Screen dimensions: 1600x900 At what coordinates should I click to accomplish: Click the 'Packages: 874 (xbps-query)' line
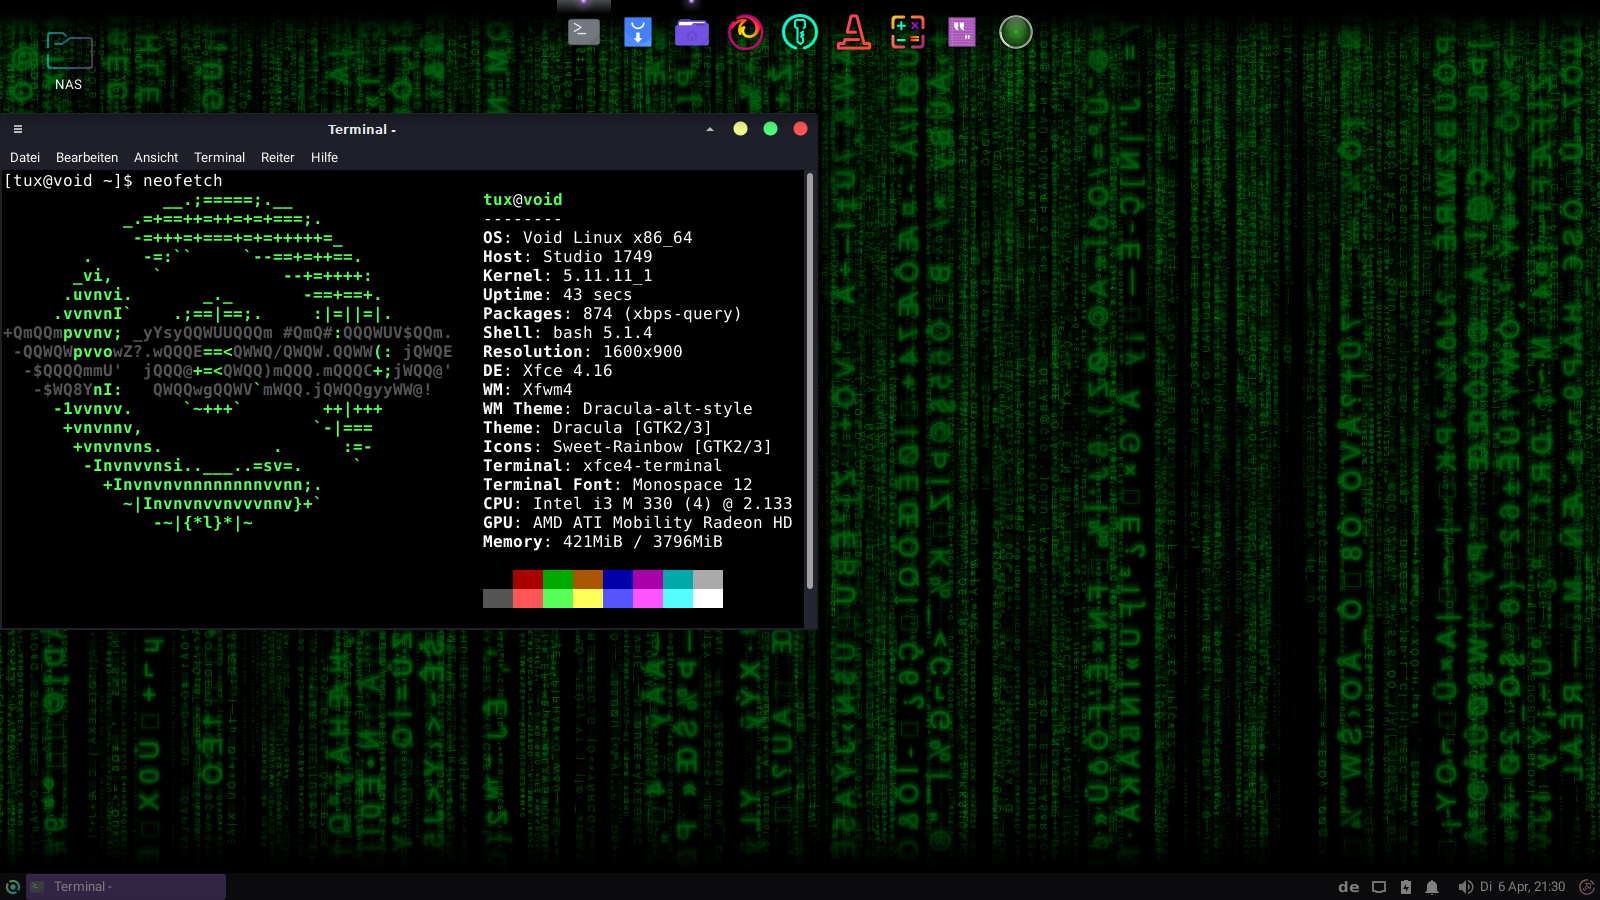613,314
